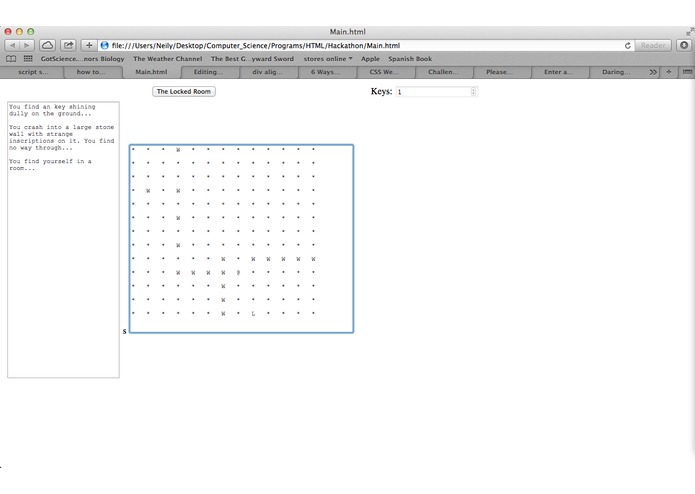The width and height of the screenshot is (695, 494).
Task: Open a new tab with plus icon
Action: 668,72
